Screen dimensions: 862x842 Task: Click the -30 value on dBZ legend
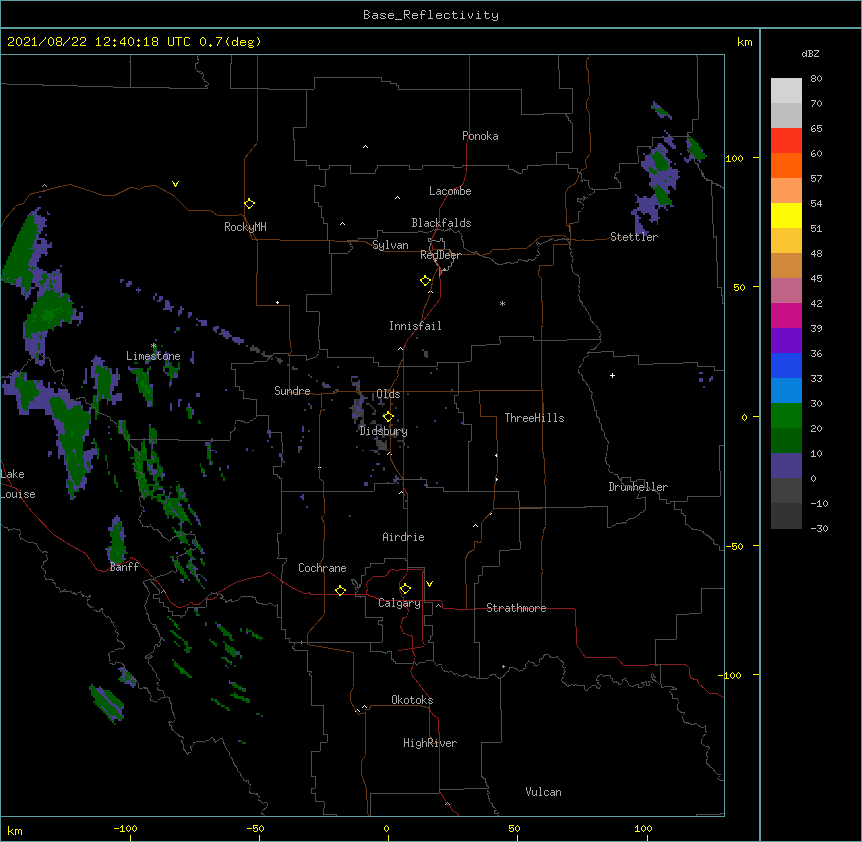(x=819, y=528)
